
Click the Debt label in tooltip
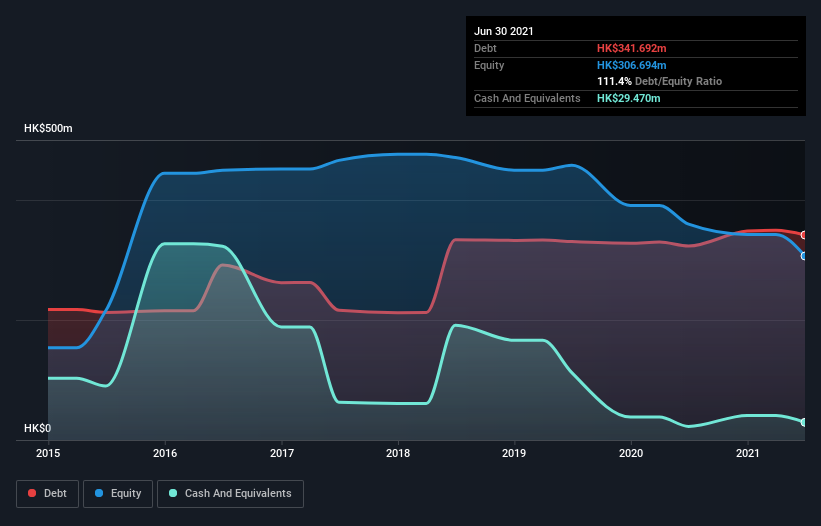(x=485, y=48)
